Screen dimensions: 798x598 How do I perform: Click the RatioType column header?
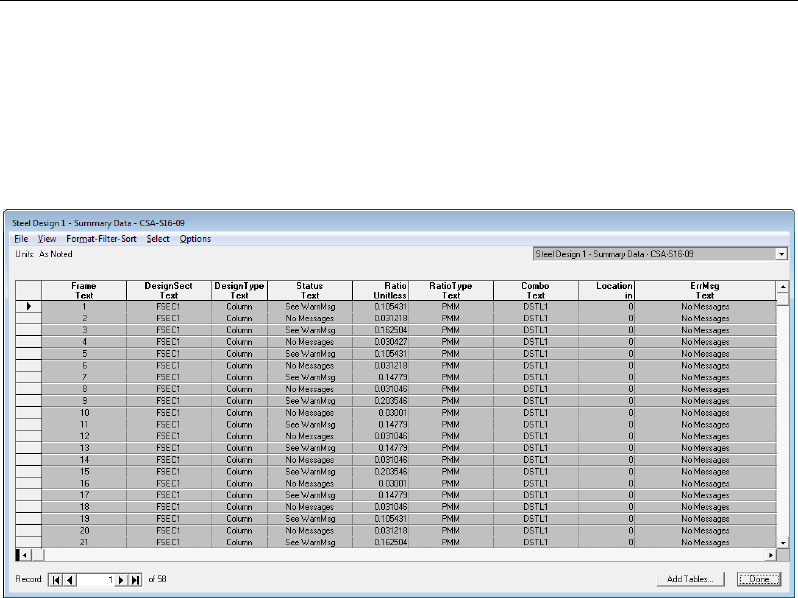[x=451, y=291]
